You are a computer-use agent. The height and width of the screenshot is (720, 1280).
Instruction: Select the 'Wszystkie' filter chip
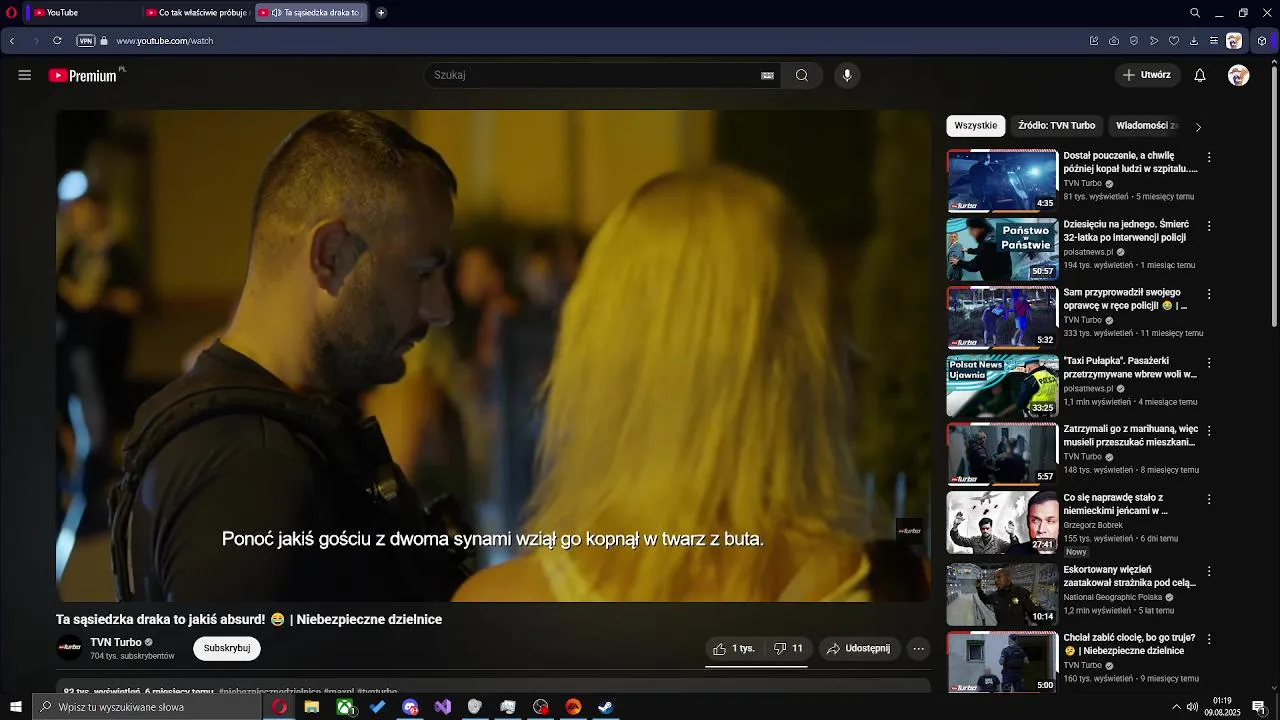tap(976, 126)
